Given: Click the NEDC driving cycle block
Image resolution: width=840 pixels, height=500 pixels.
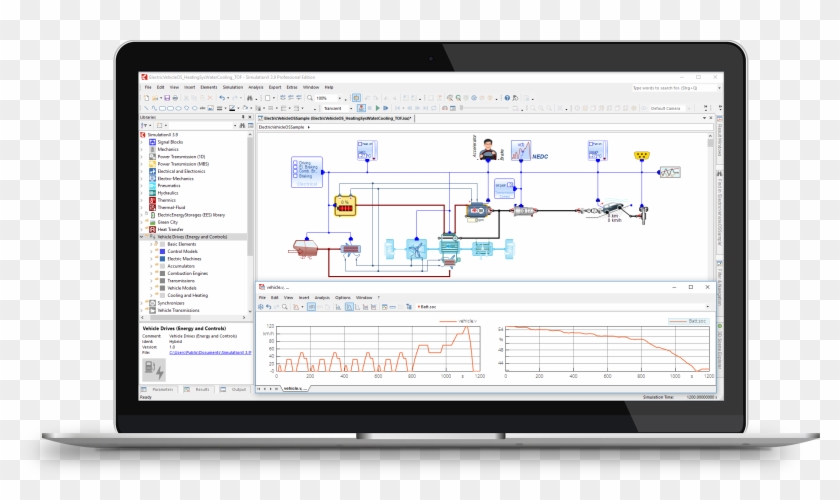Looking at the screenshot, I should pos(520,151).
